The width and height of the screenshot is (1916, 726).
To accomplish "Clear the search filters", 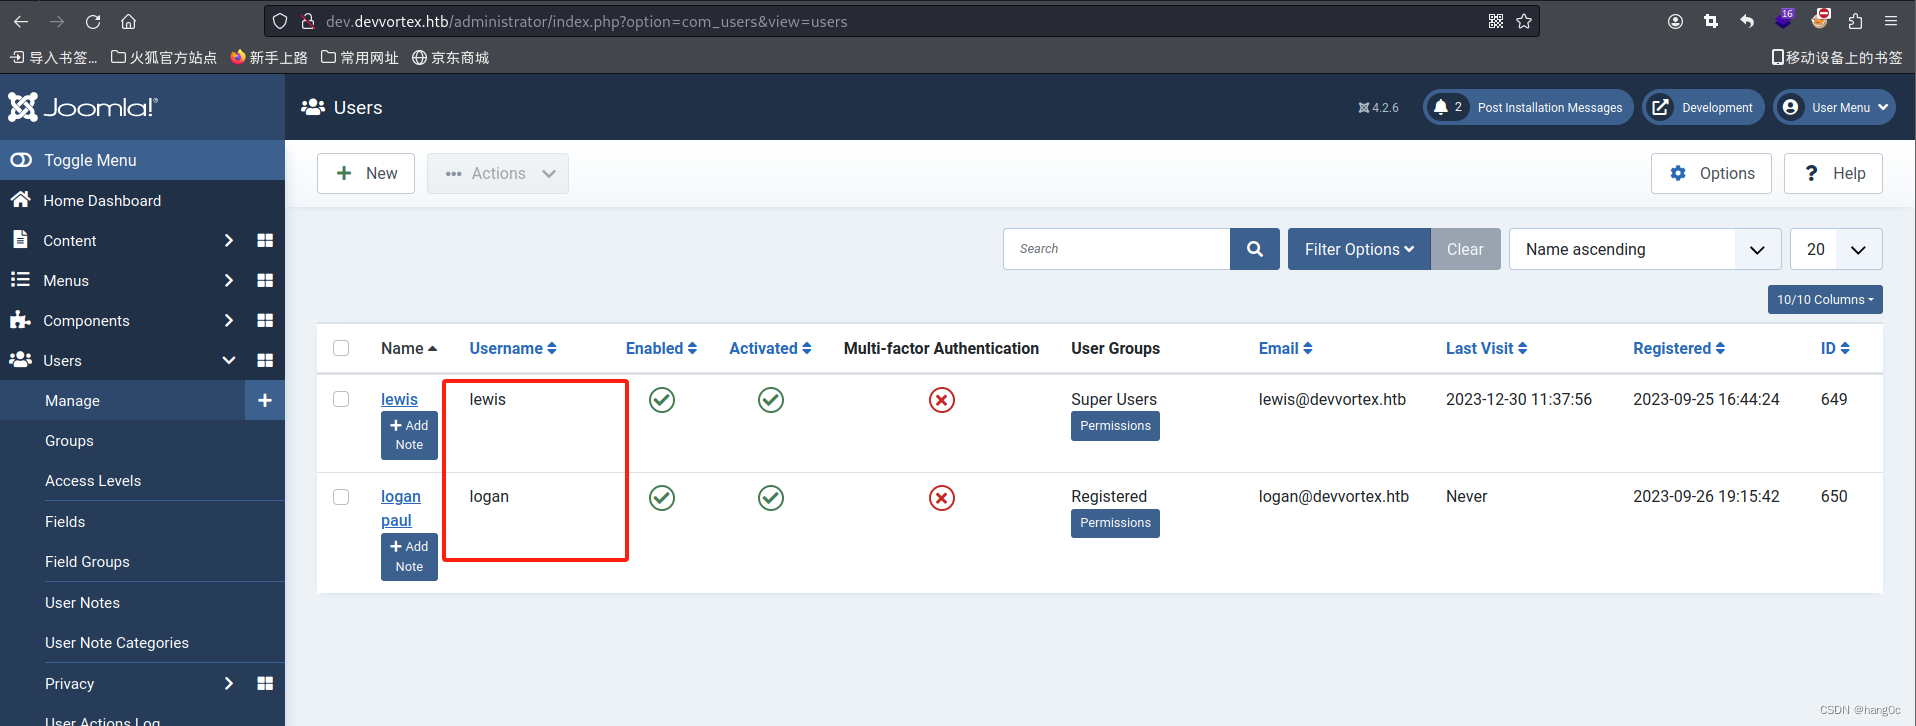I will coord(1465,249).
